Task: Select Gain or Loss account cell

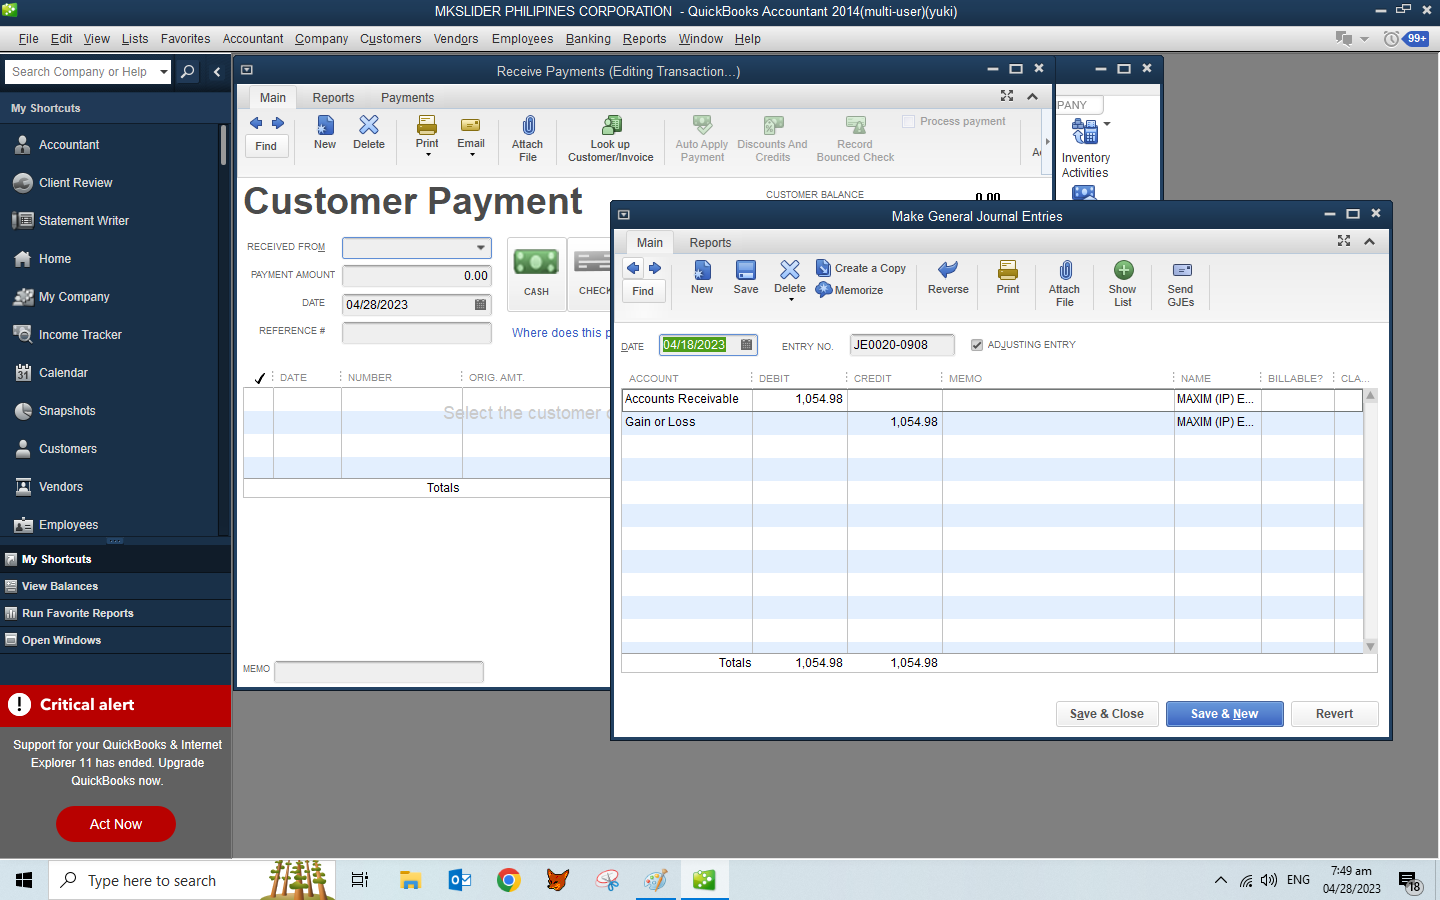Action: pyautogui.click(x=687, y=422)
